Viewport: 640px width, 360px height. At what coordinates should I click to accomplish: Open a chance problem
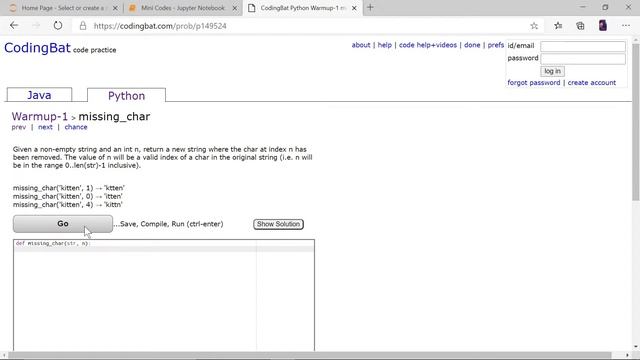[x=76, y=127]
